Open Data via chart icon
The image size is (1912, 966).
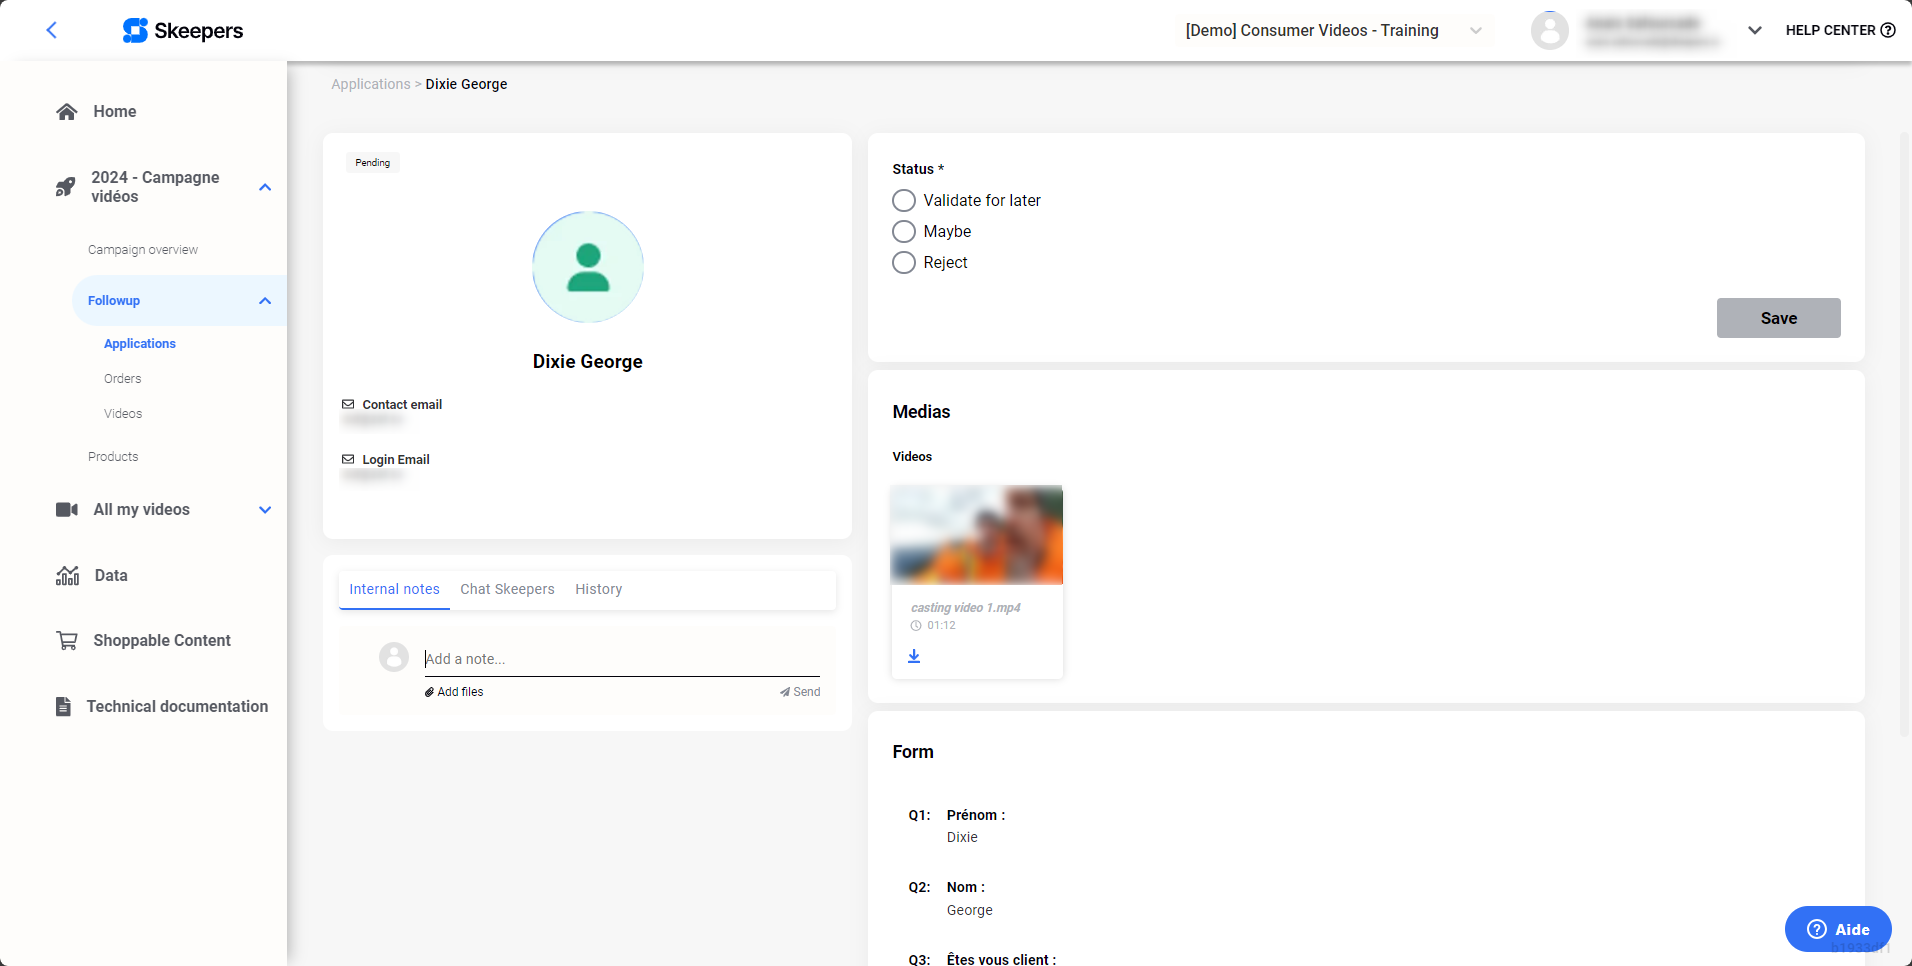tap(67, 576)
